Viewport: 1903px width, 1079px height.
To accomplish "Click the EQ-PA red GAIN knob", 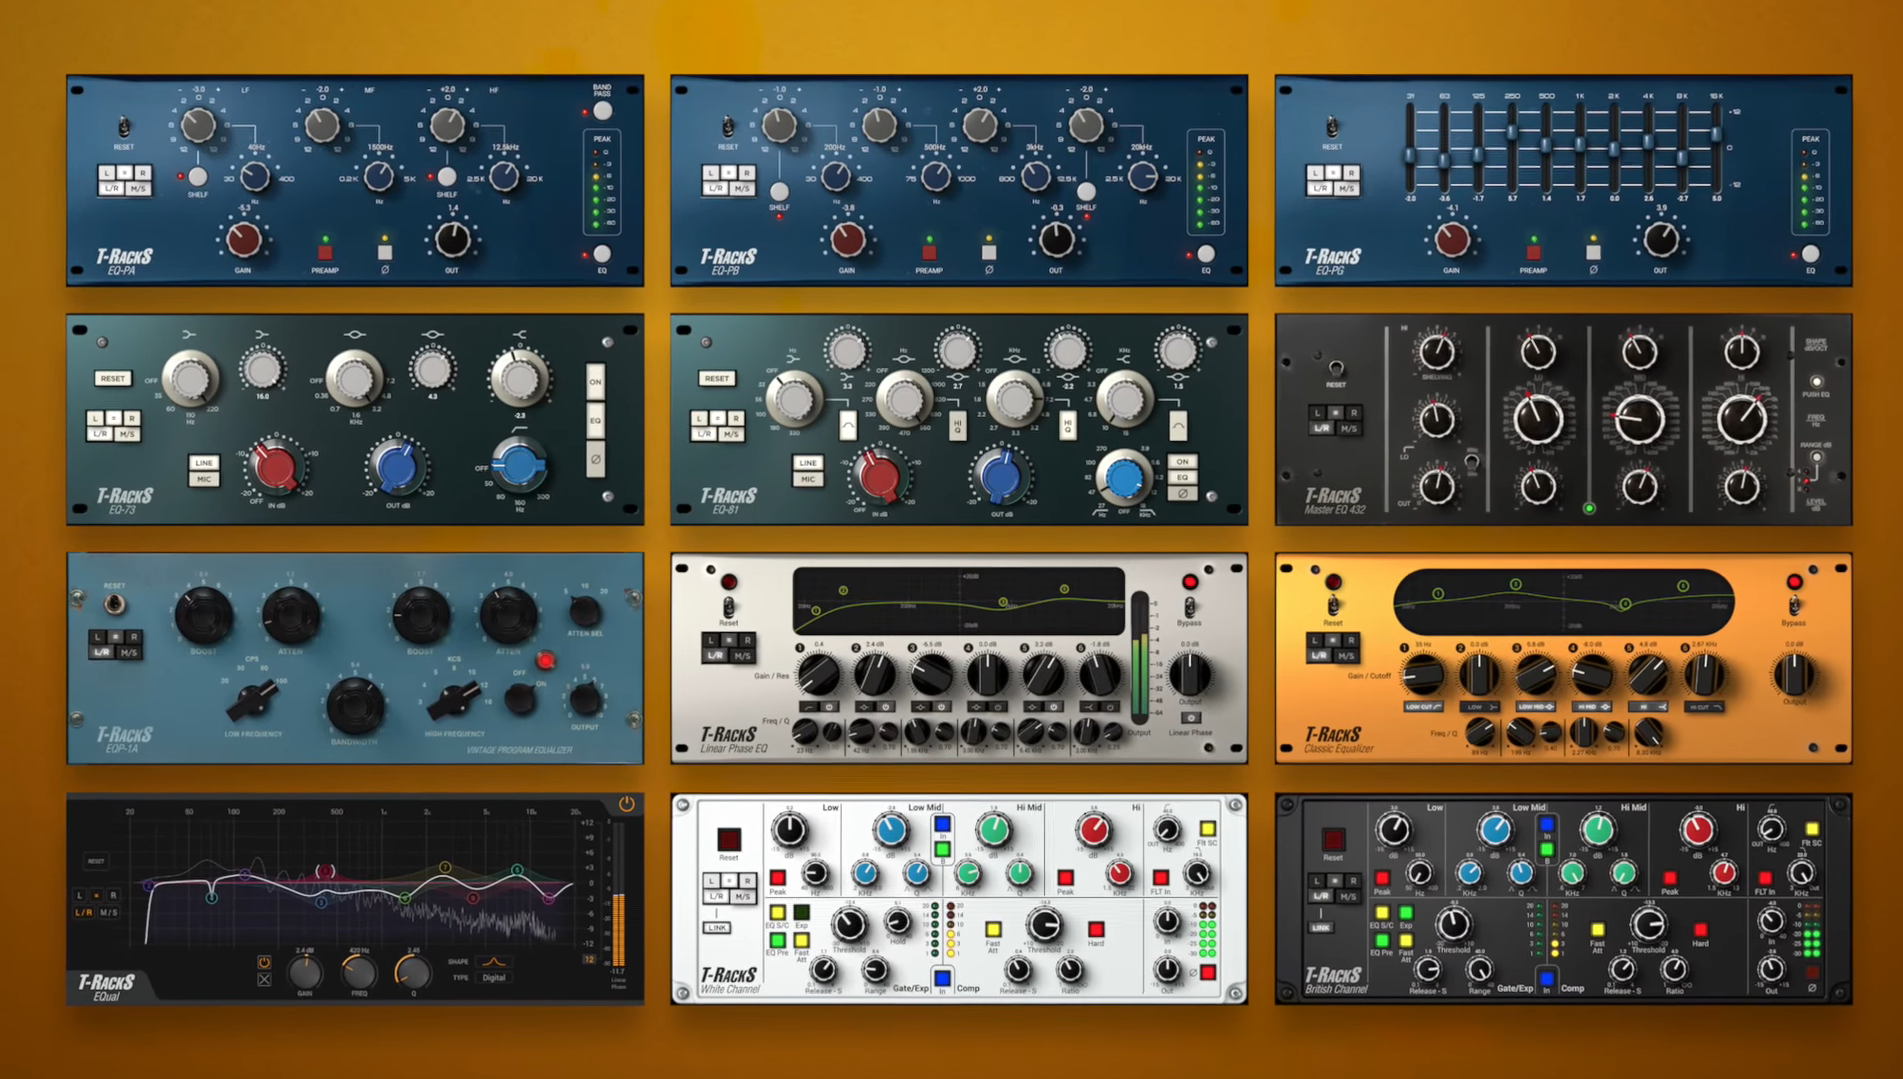I will pos(244,240).
